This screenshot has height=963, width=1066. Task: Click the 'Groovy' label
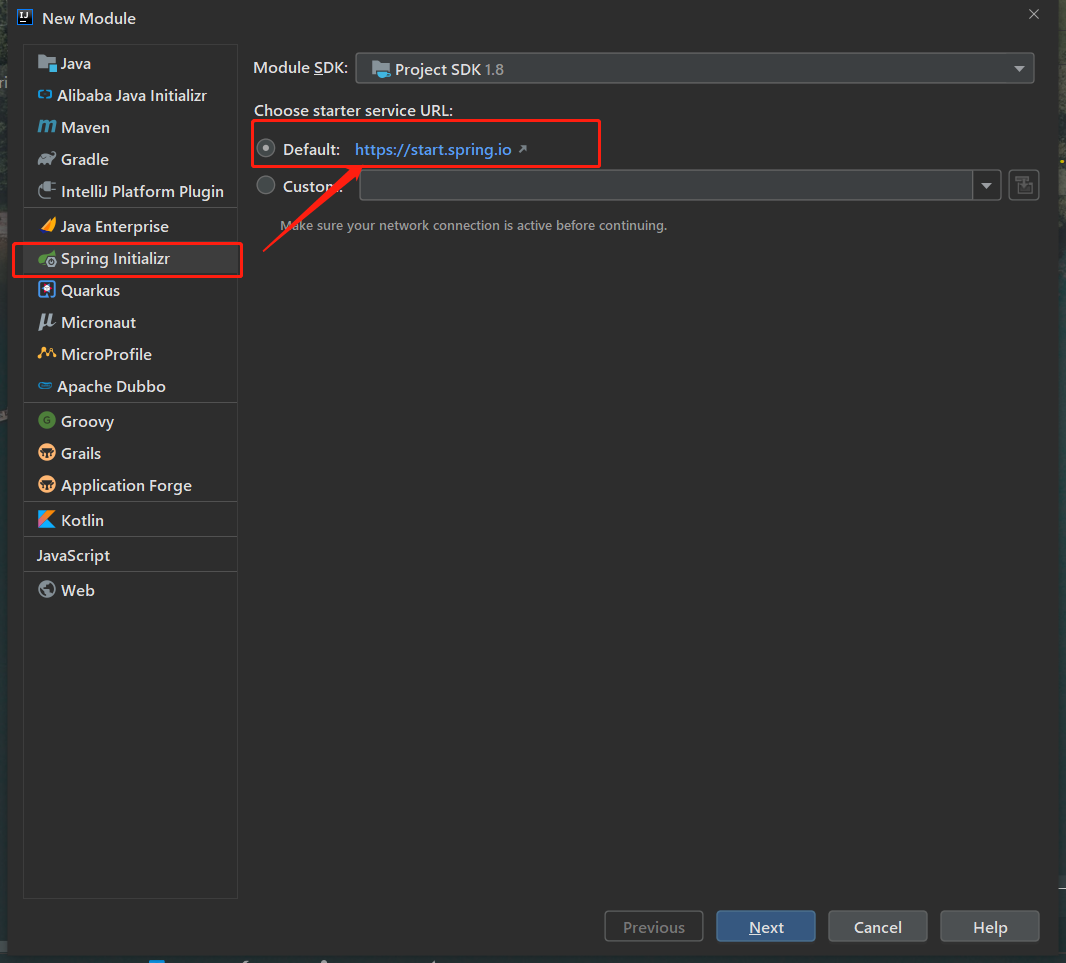pyautogui.click(x=88, y=421)
